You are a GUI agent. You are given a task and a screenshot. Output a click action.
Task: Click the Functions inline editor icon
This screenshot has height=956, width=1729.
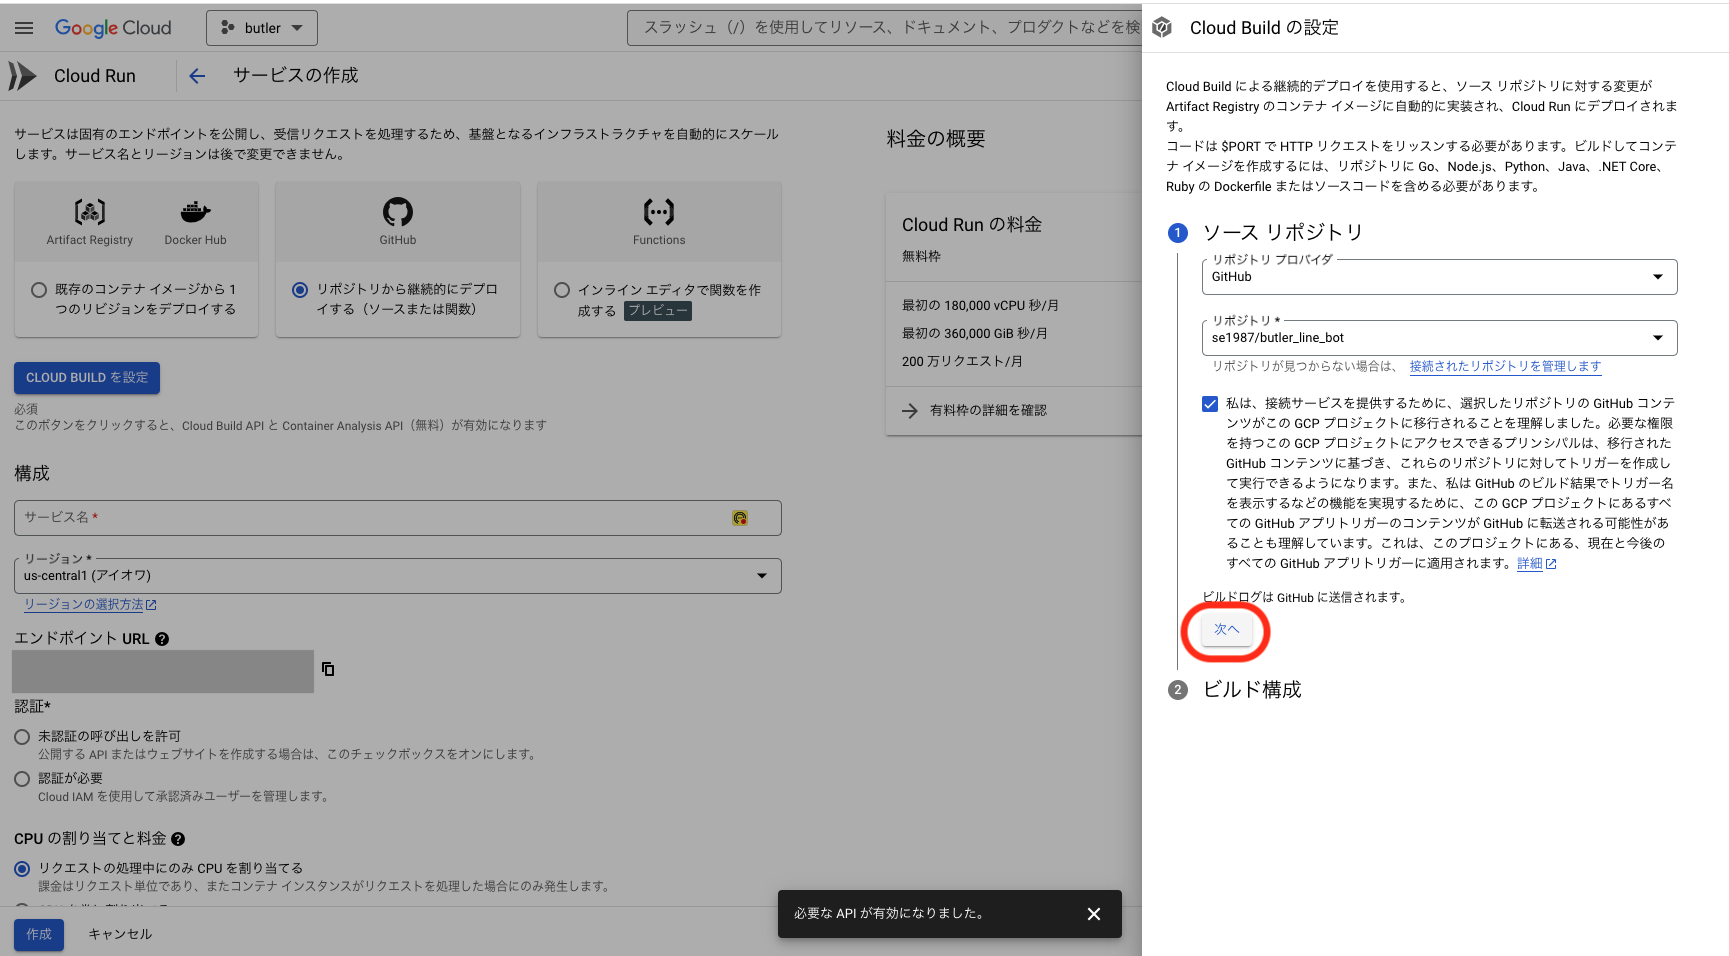(658, 213)
